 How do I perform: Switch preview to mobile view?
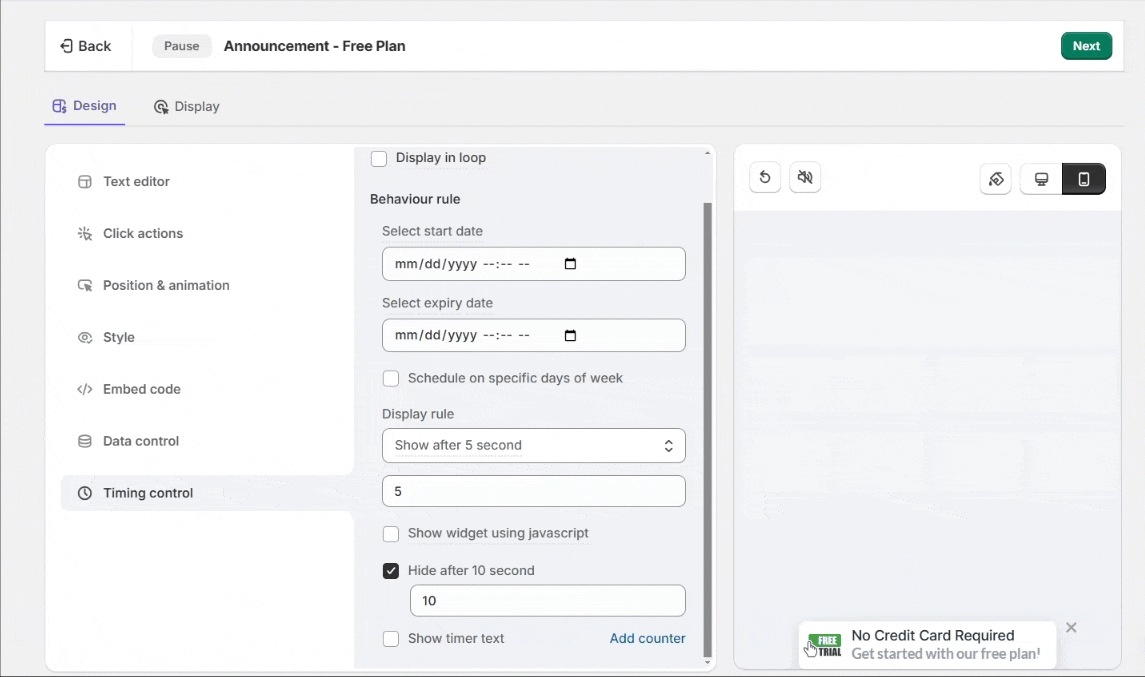coord(1084,179)
